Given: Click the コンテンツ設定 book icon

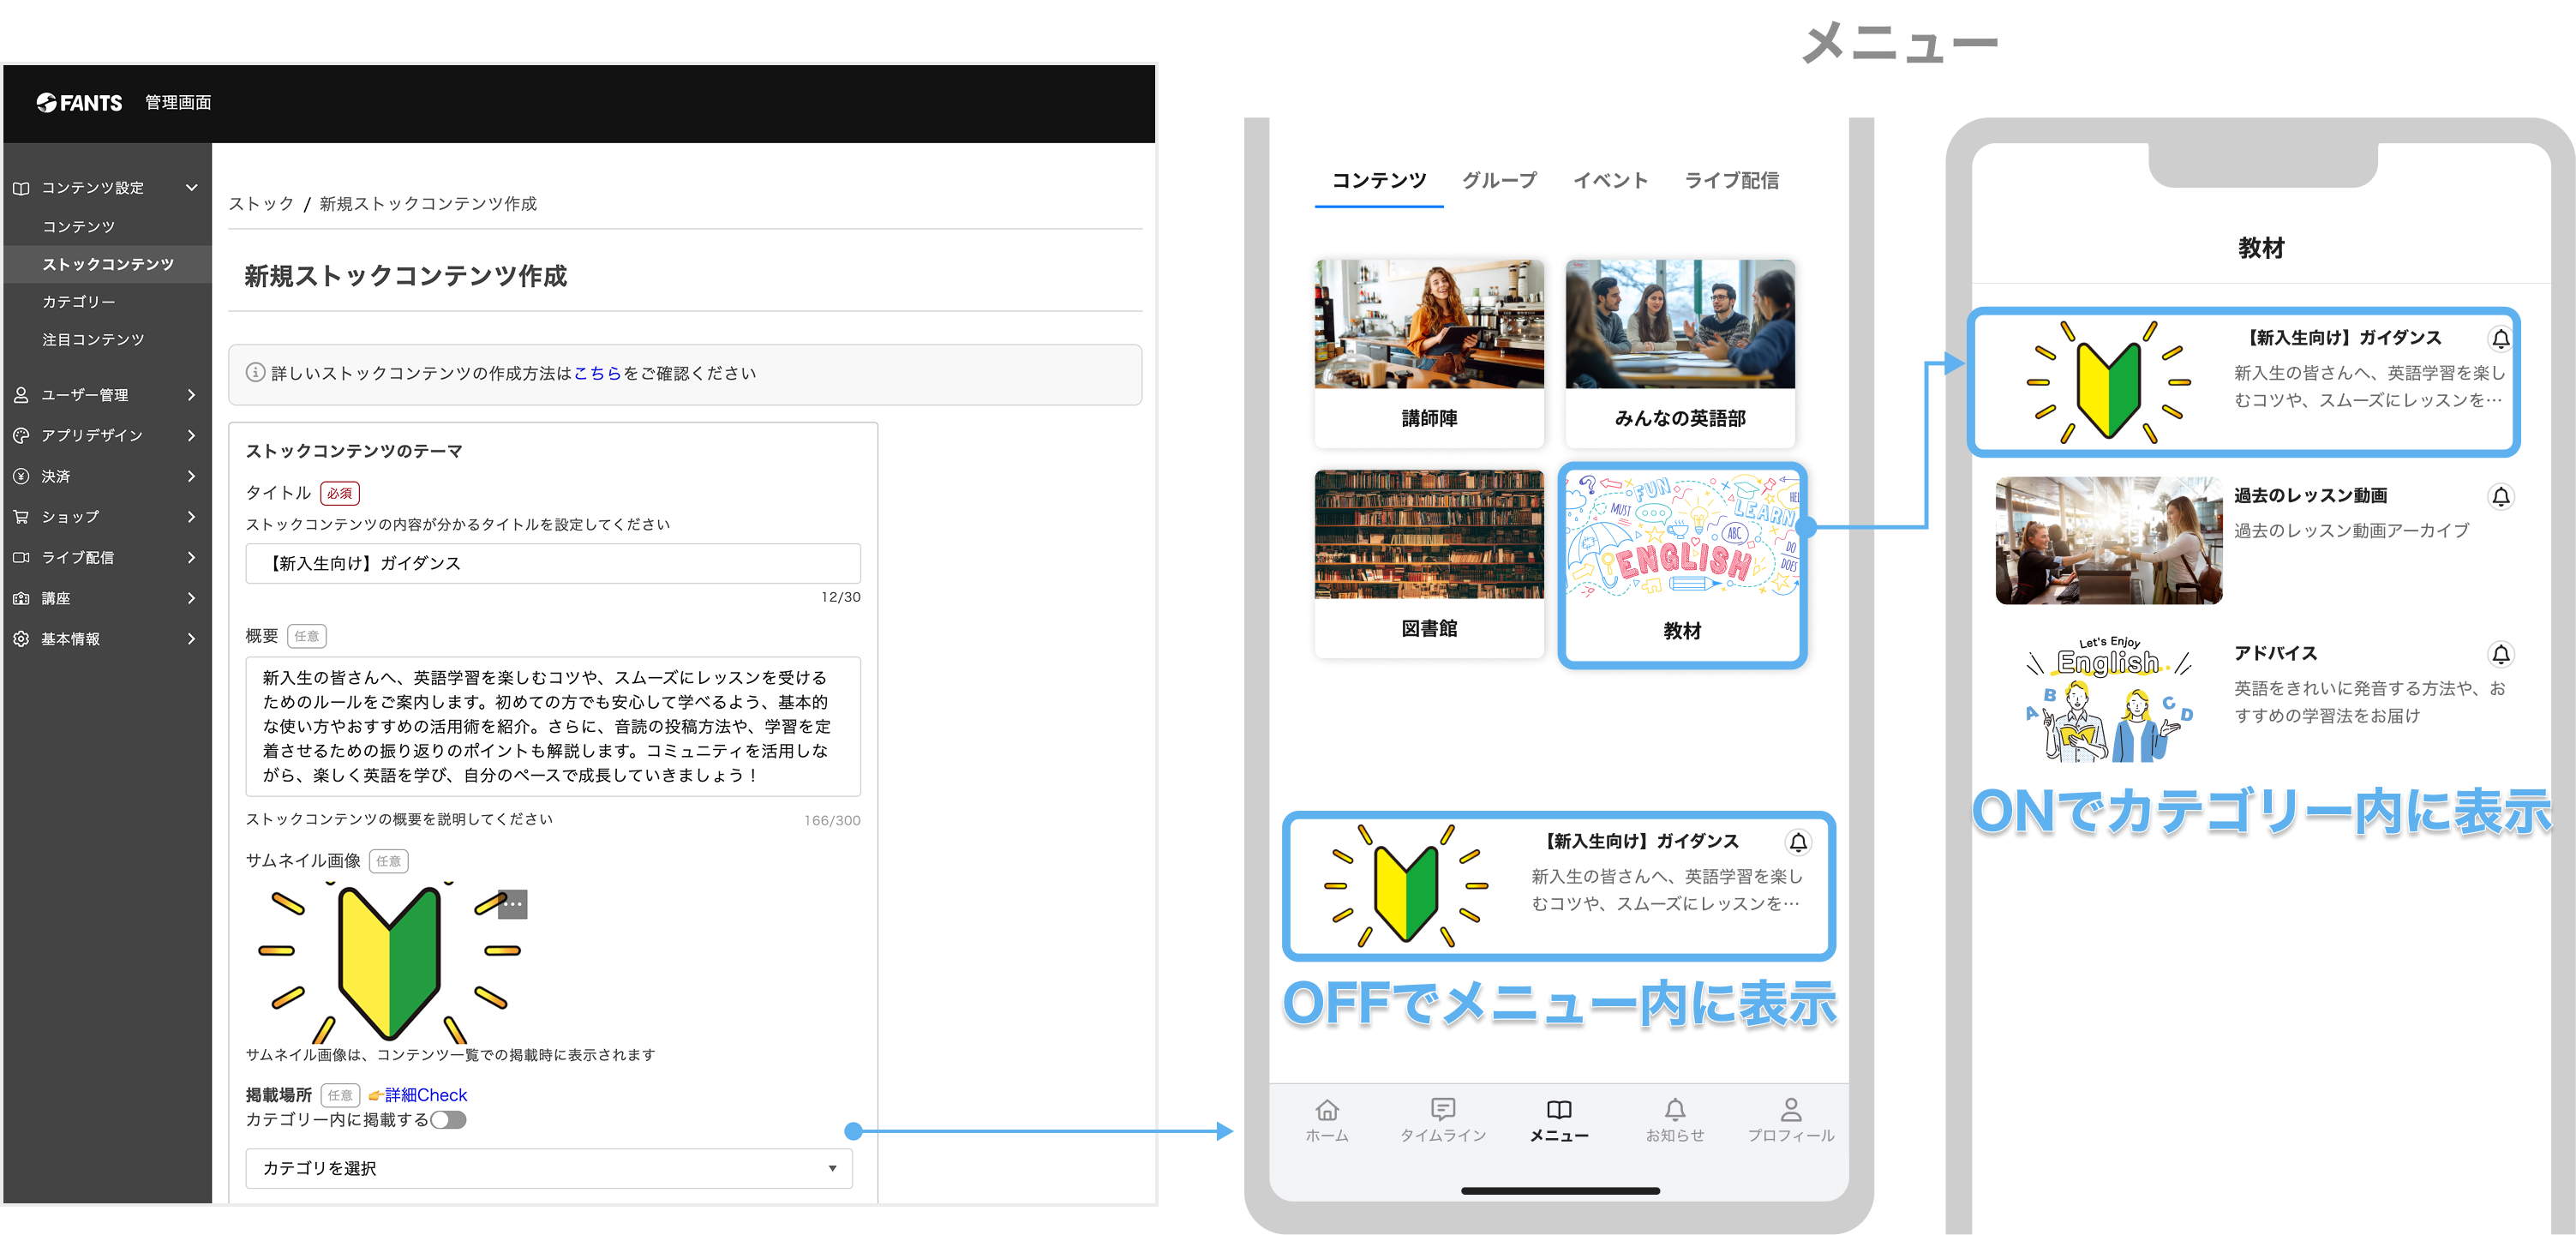Looking at the screenshot, I should [21, 188].
